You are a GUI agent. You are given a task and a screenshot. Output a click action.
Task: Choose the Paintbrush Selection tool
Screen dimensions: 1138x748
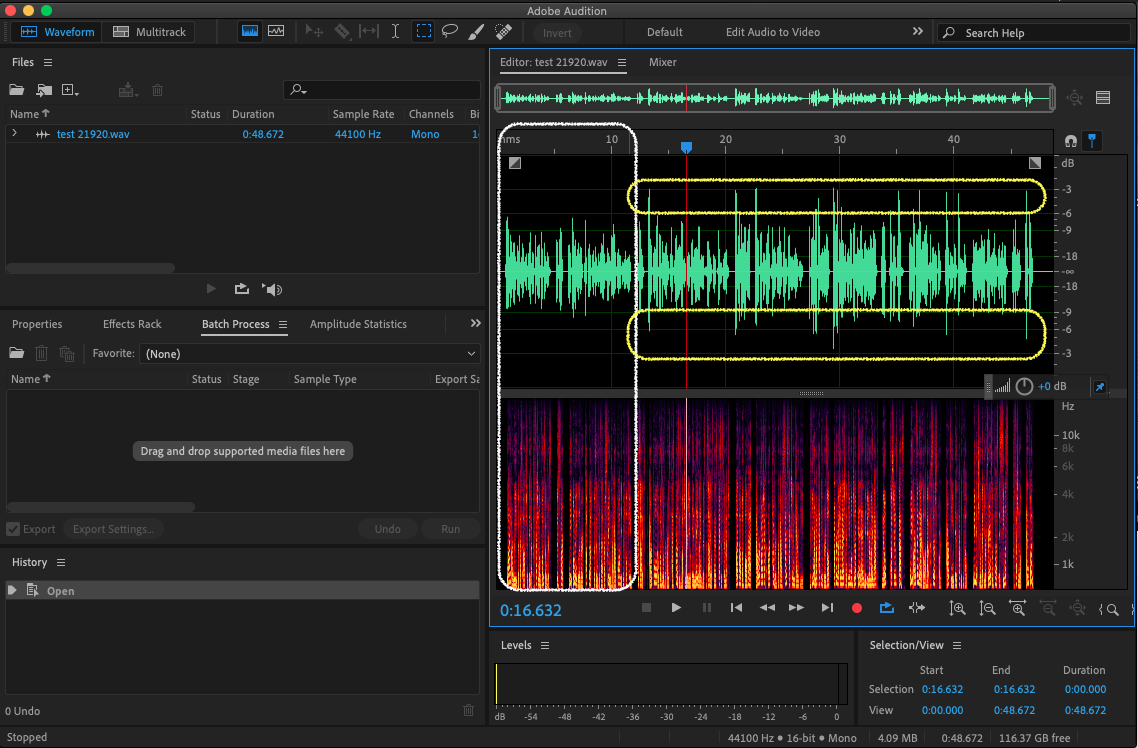(477, 32)
